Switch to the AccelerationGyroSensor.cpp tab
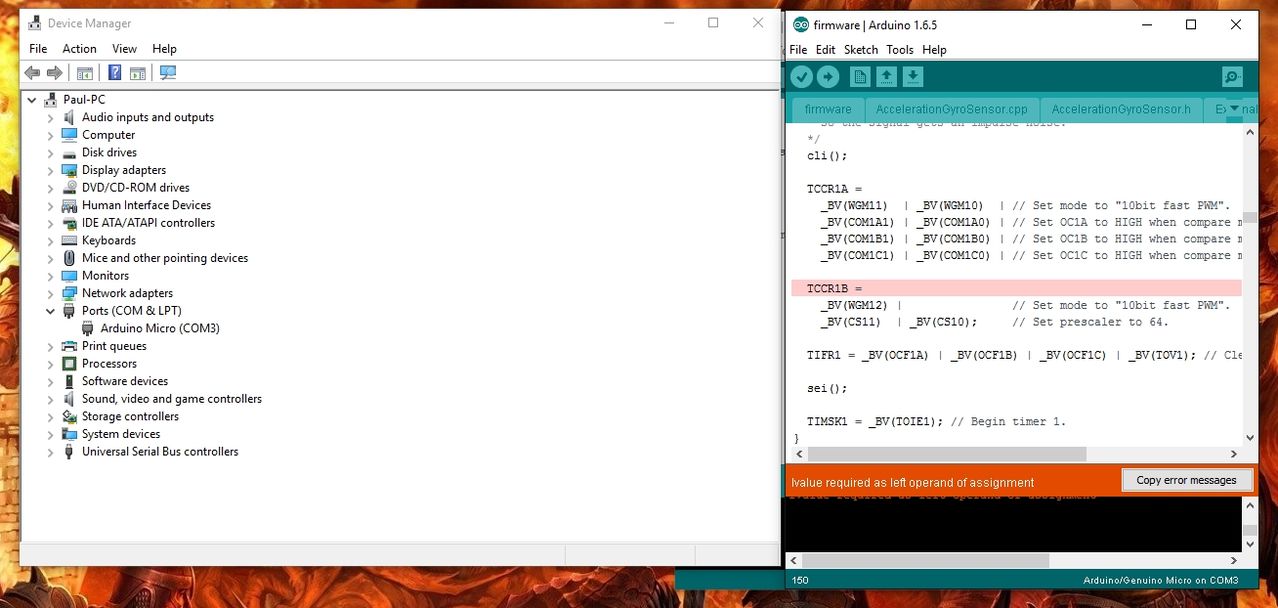 951,109
